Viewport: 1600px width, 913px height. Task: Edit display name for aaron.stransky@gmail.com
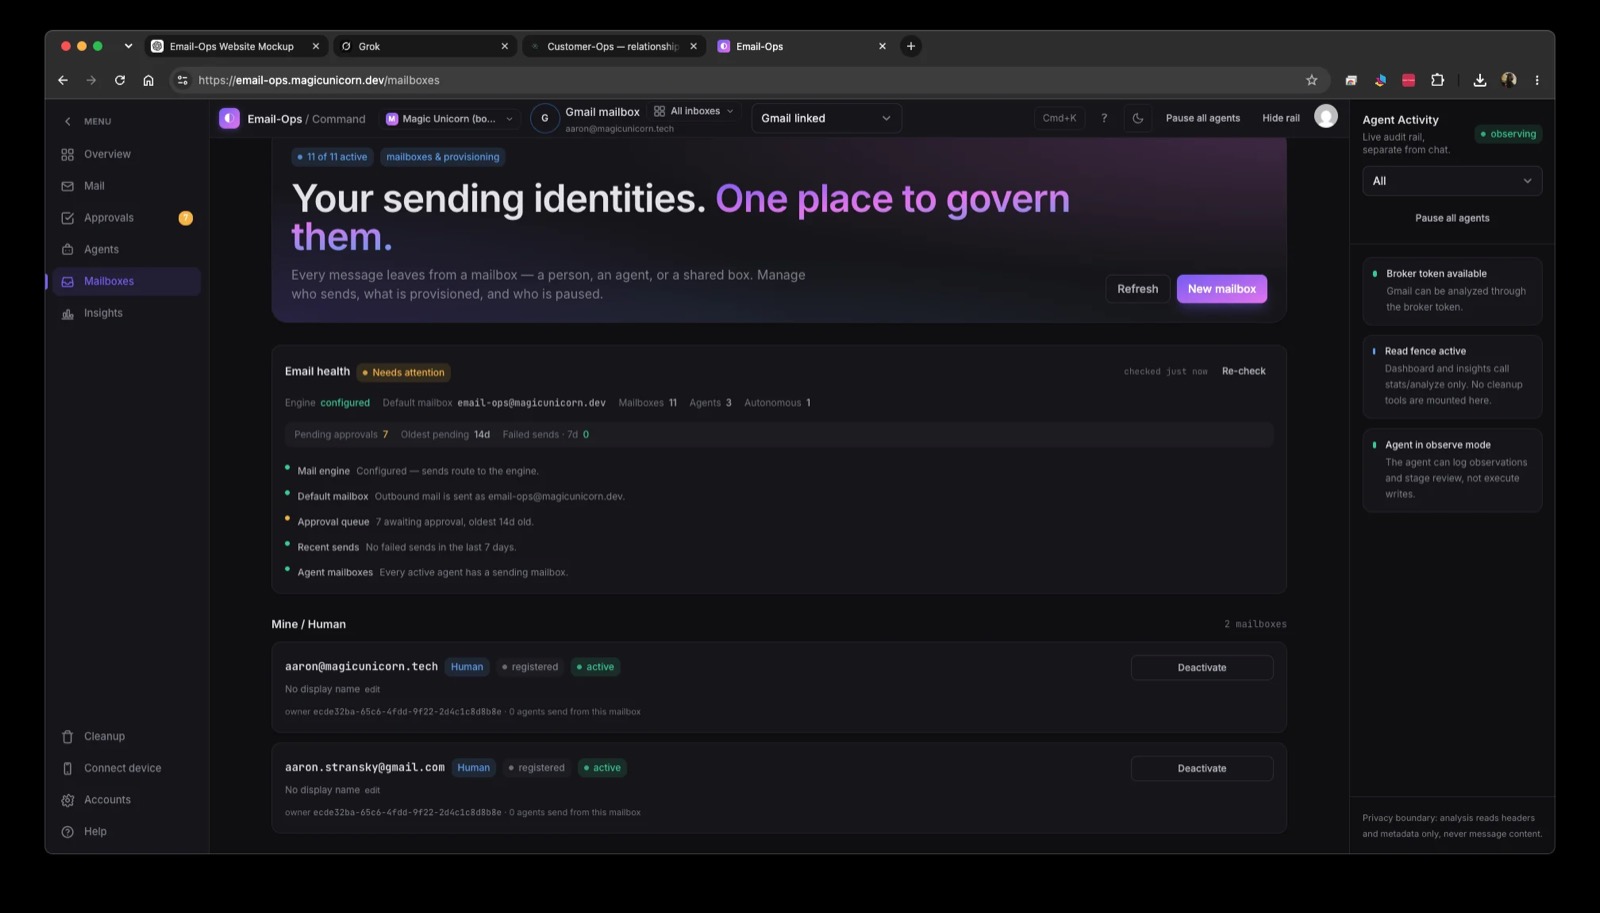coord(372,790)
